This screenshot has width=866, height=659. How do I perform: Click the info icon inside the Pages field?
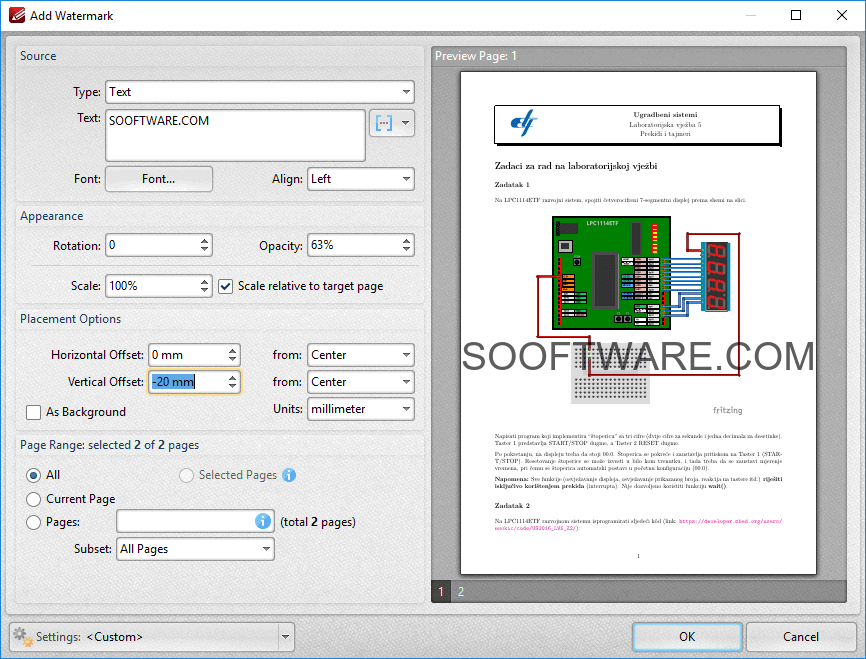point(262,521)
